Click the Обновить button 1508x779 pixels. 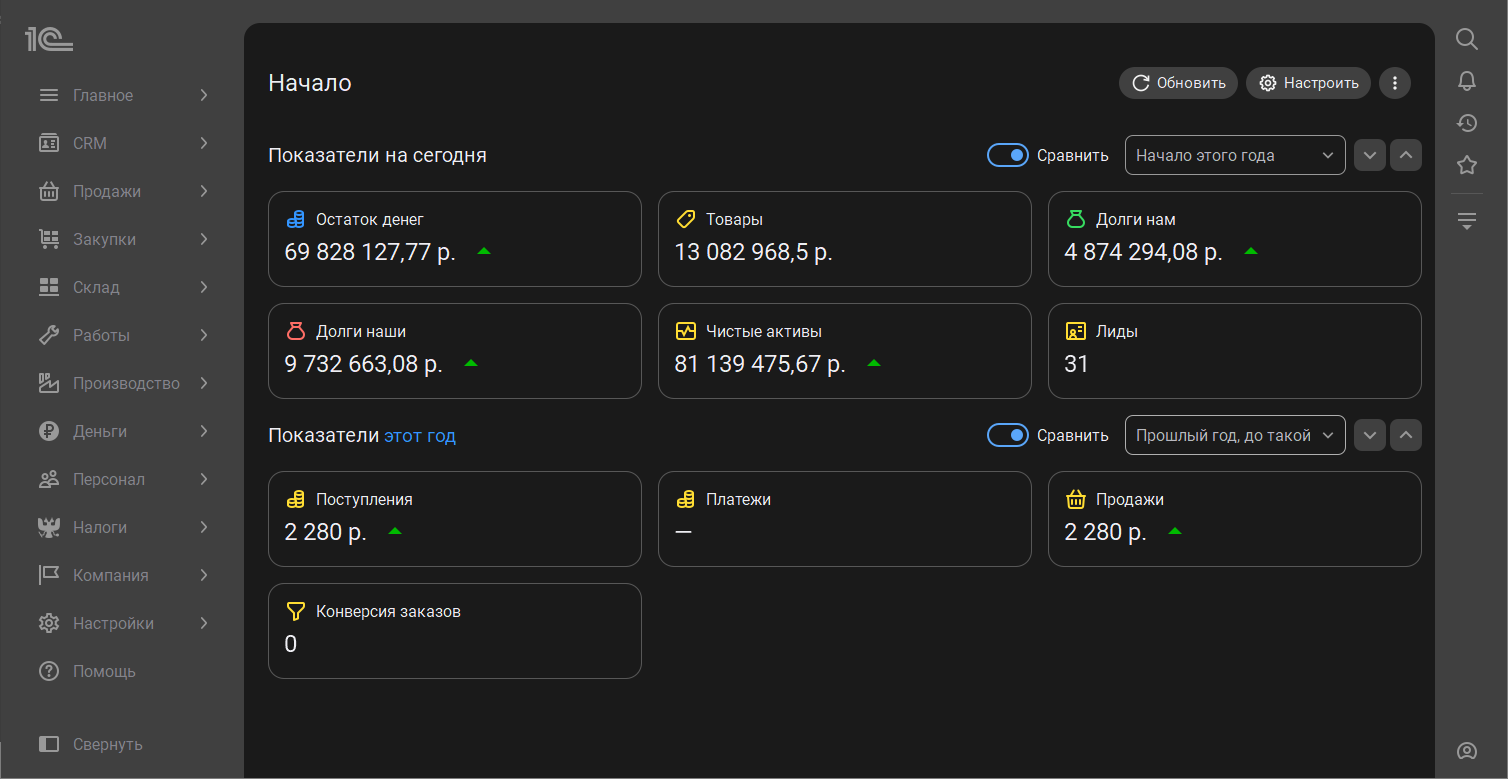pos(1178,83)
